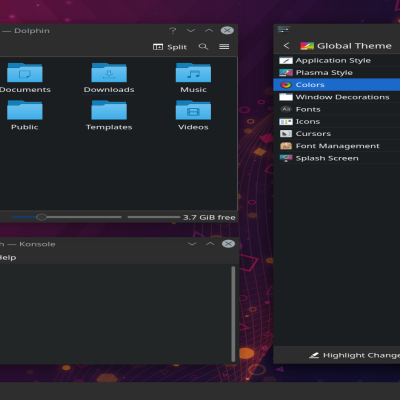Click the Konsole vertical scrollbar
The height and width of the screenshot is (400, 400).
(233, 314)
